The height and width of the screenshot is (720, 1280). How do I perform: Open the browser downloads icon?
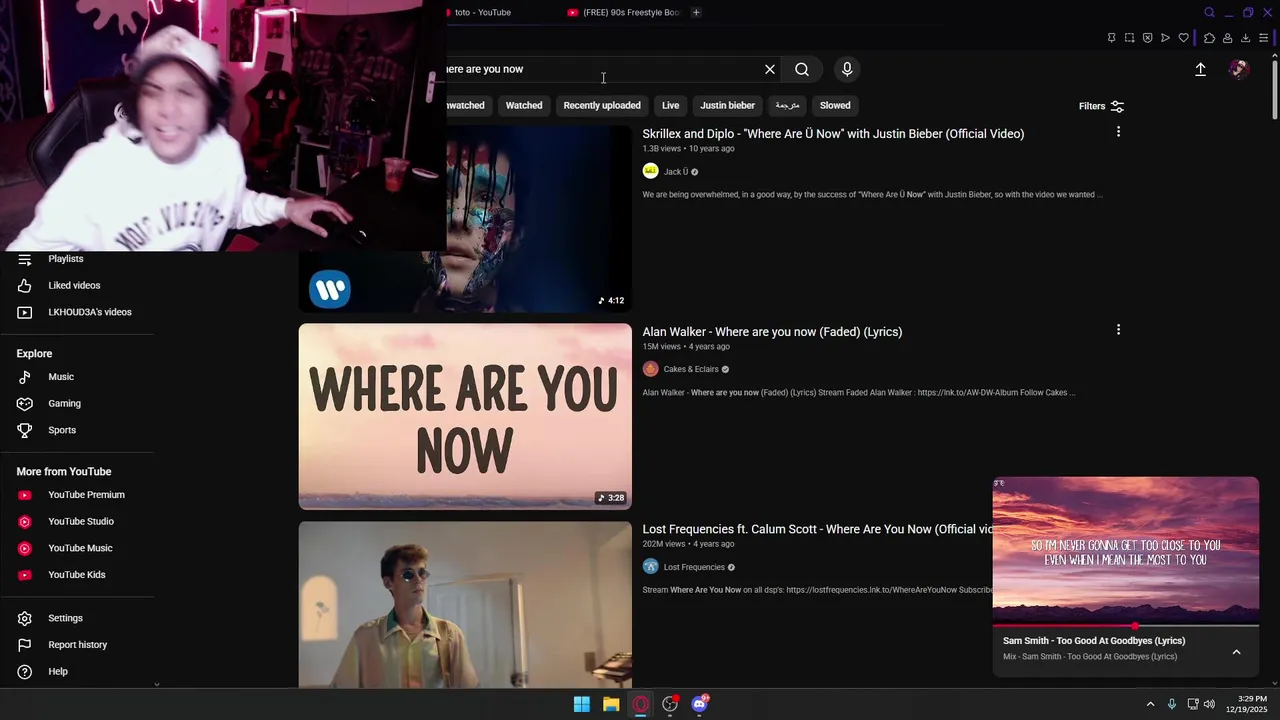pyautogui.click(x=1245, y=38)
